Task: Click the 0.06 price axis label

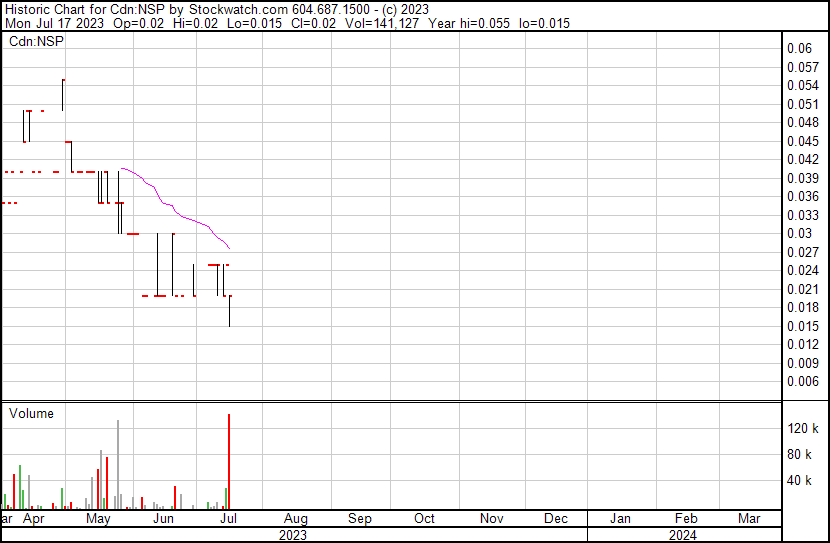Action: coord(798,48)
